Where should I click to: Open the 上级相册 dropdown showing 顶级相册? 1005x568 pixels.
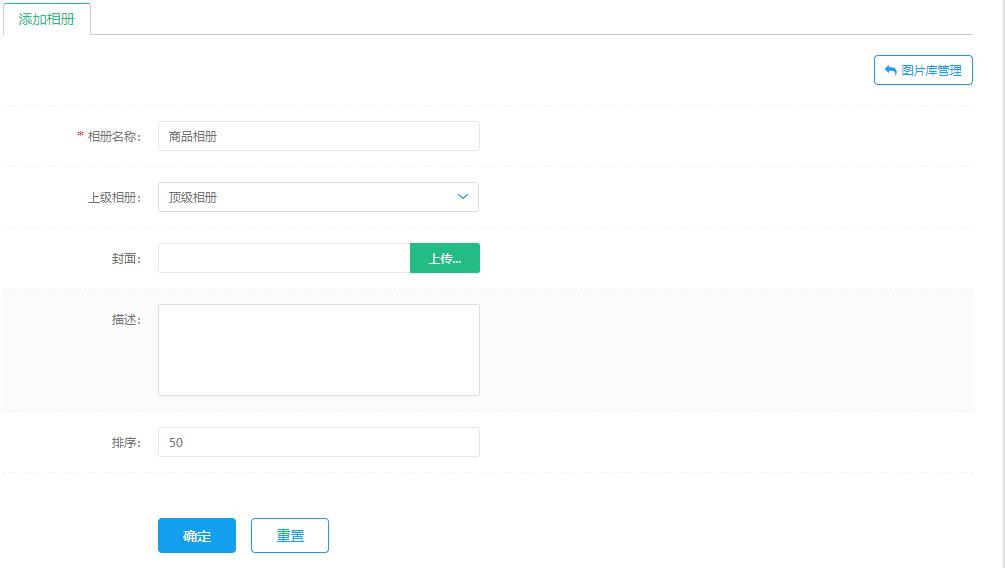tap(319, 197)
